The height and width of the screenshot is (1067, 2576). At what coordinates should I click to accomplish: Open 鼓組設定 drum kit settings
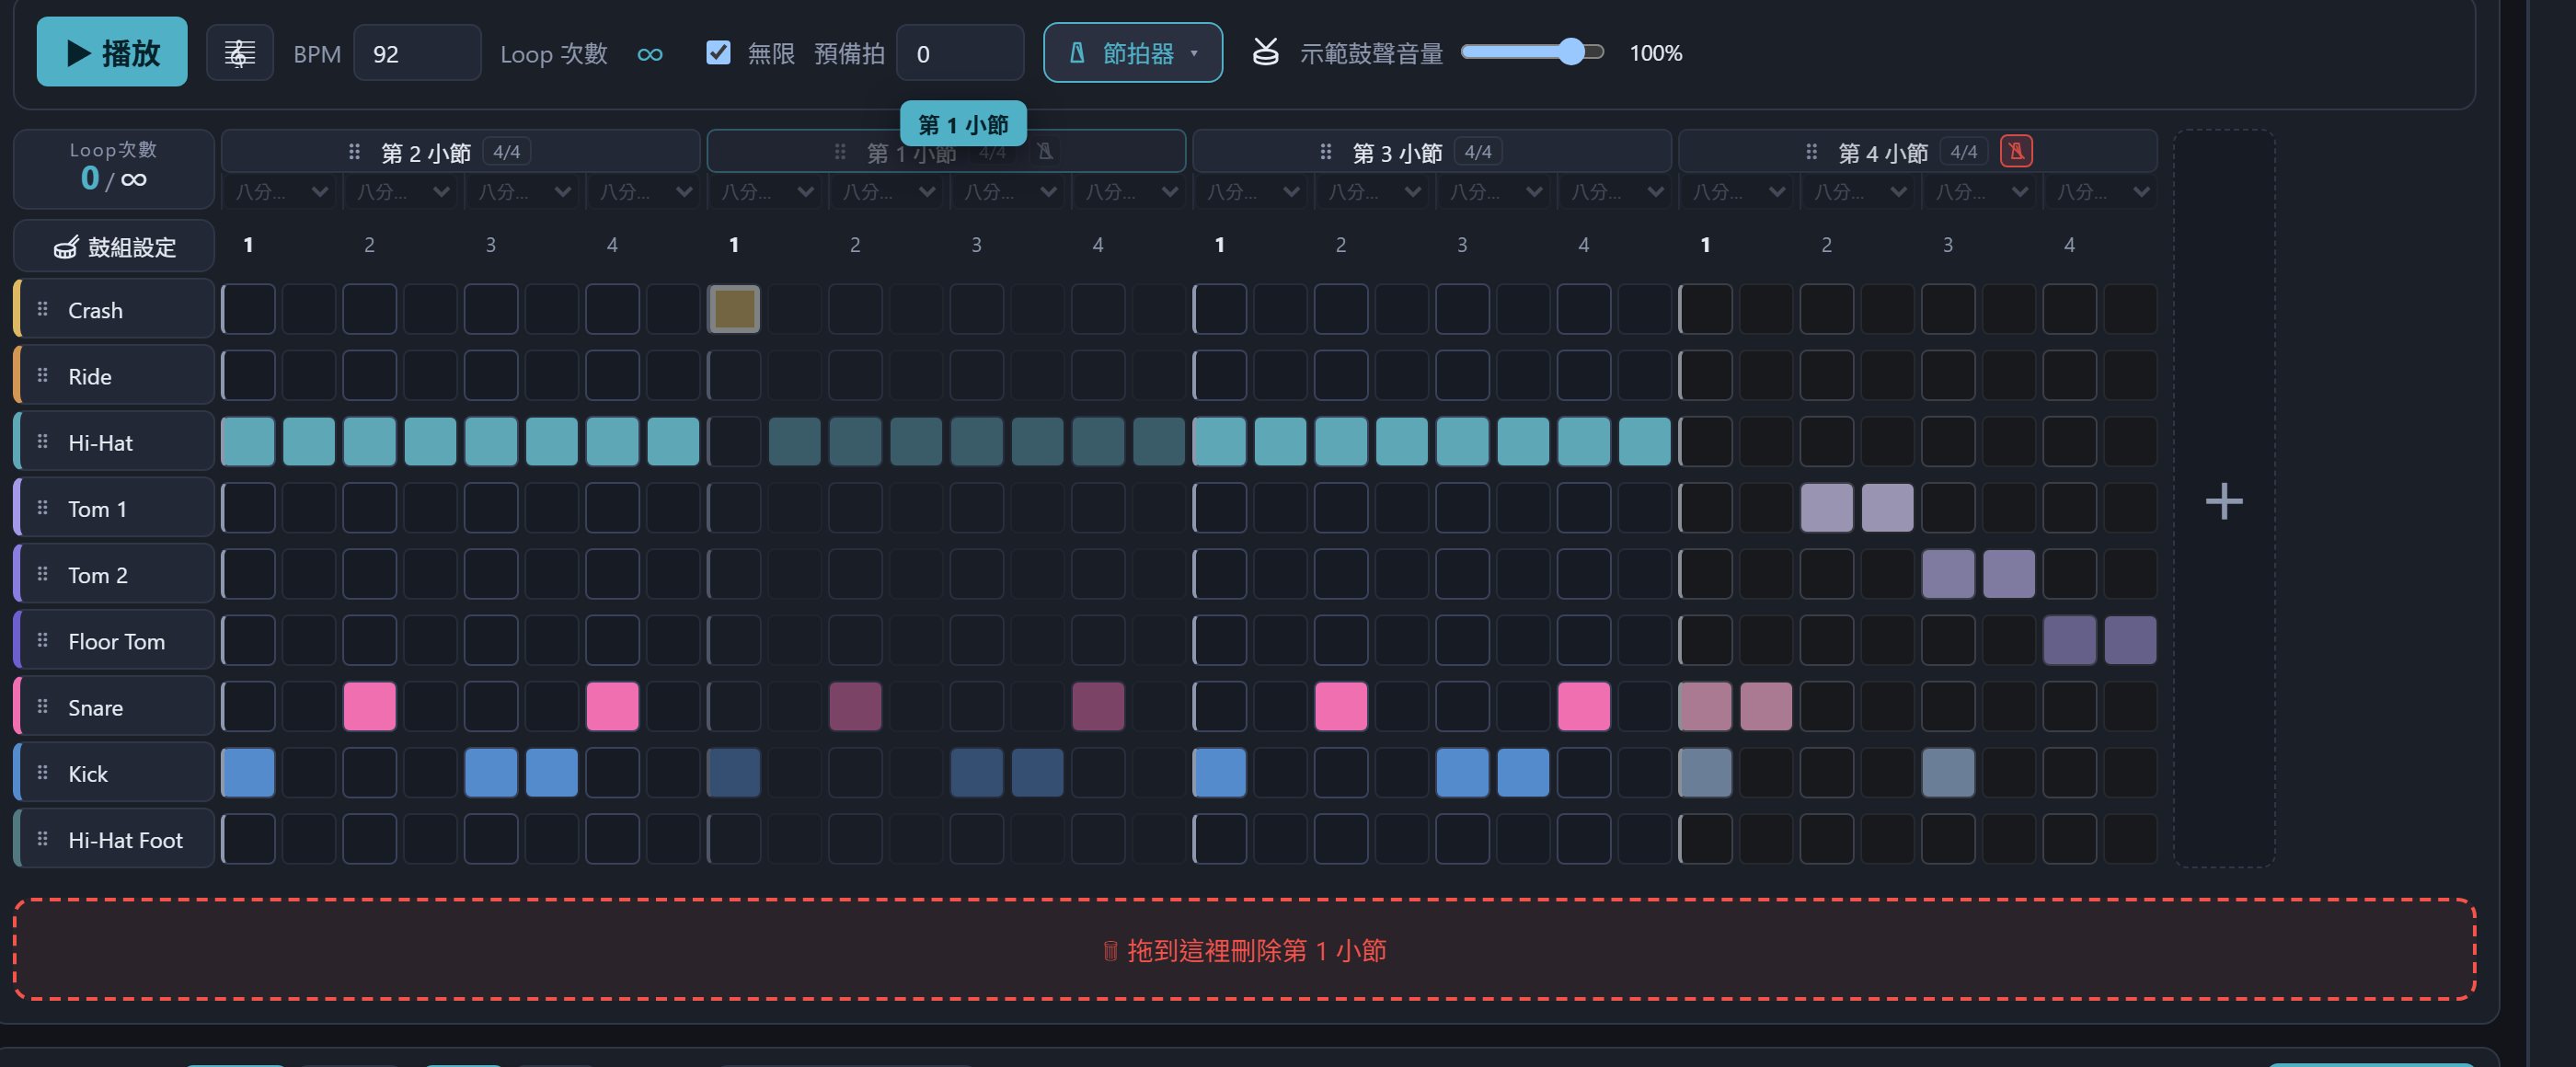tap(114, 246)
